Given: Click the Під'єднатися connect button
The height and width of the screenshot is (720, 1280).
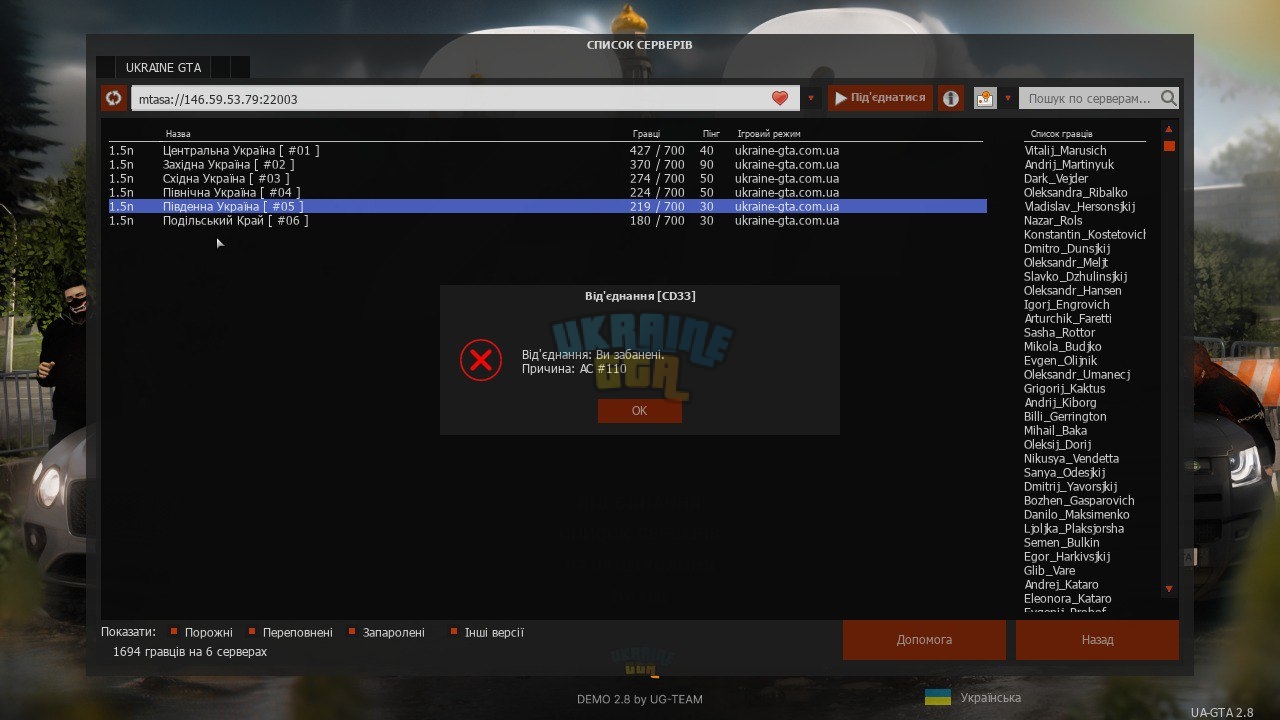Looking at the screenshot, I should [880, 98].
